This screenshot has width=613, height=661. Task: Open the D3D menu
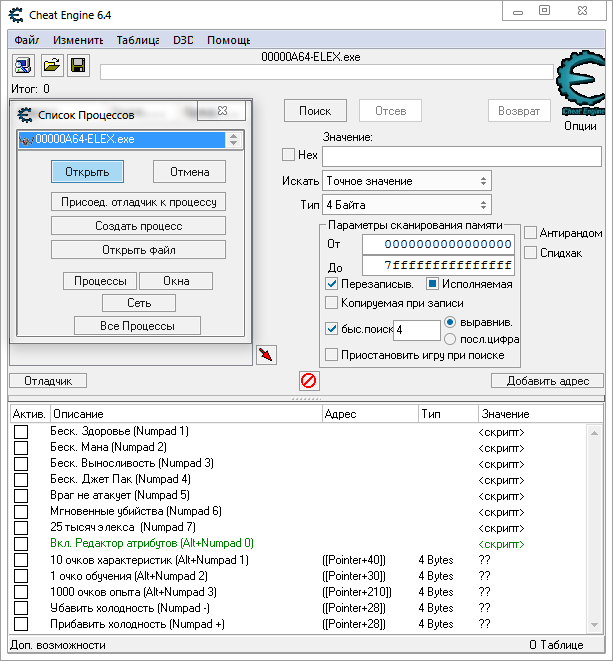183,40
